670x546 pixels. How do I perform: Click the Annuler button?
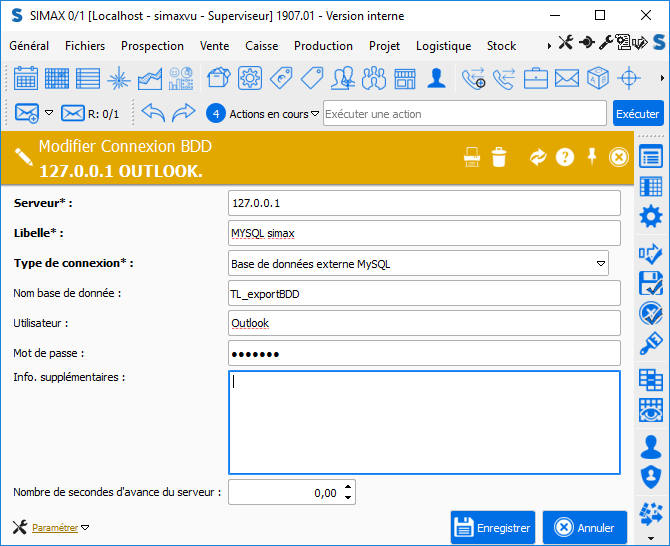click(585, 527)
